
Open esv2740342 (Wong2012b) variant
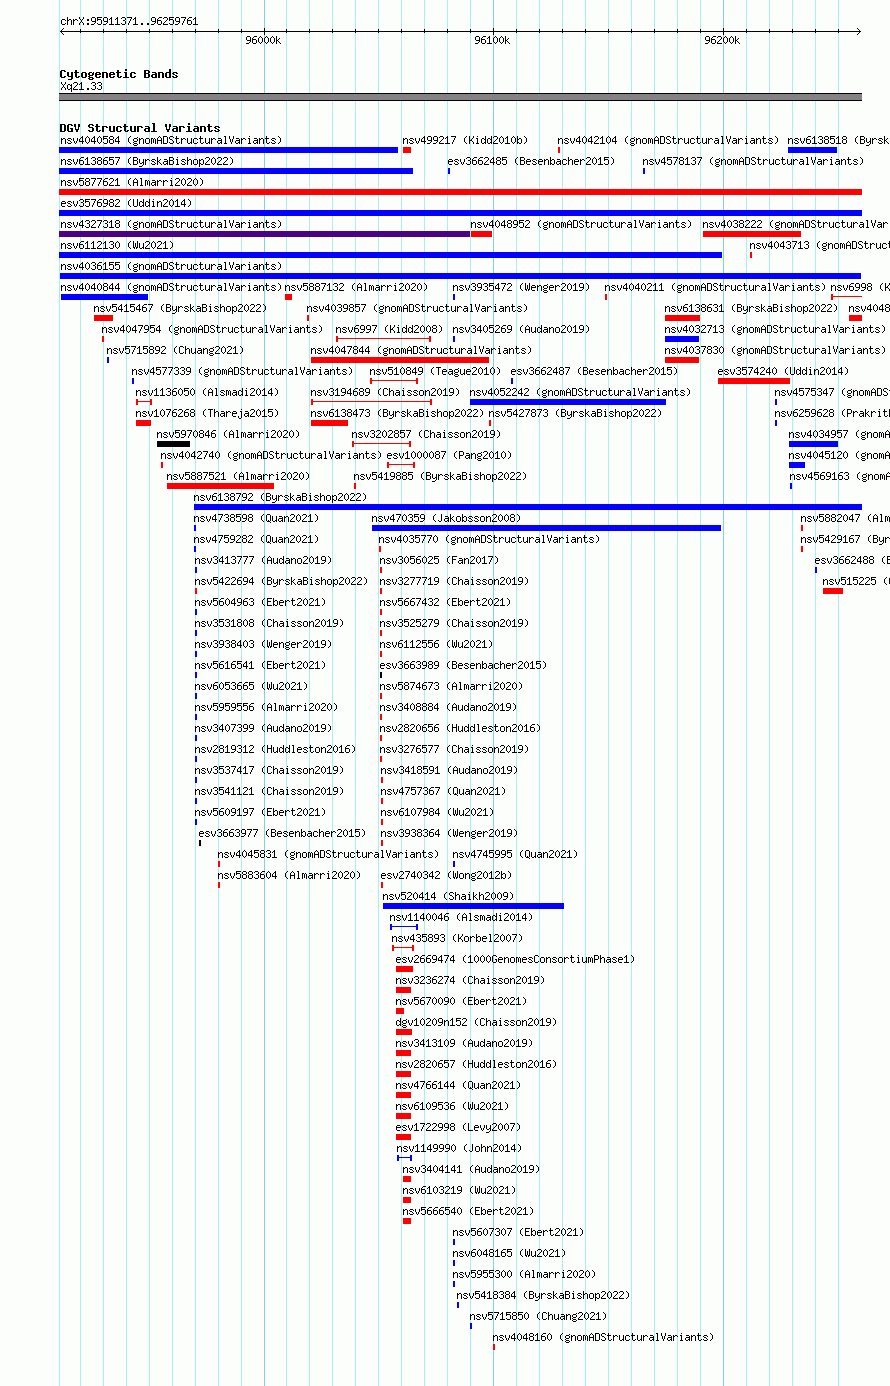point(446,875)
